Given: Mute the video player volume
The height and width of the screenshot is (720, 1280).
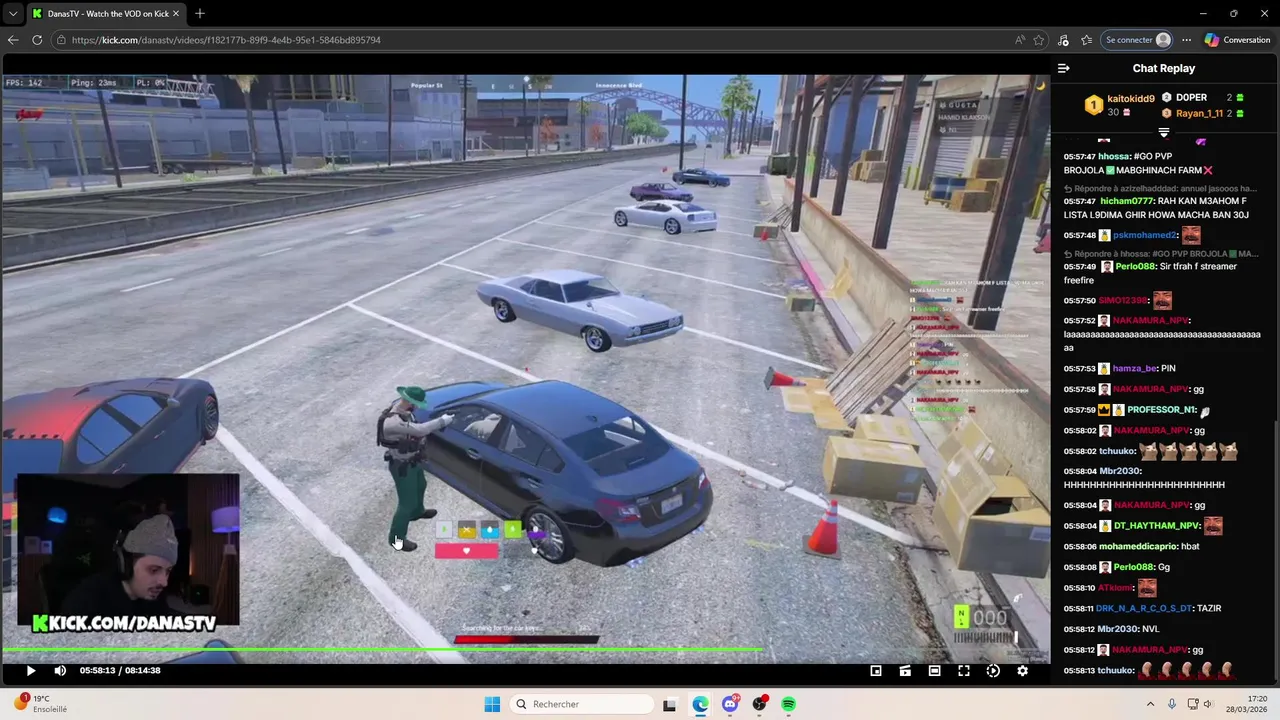Looking at the screenshot, I should coord(60,671).
